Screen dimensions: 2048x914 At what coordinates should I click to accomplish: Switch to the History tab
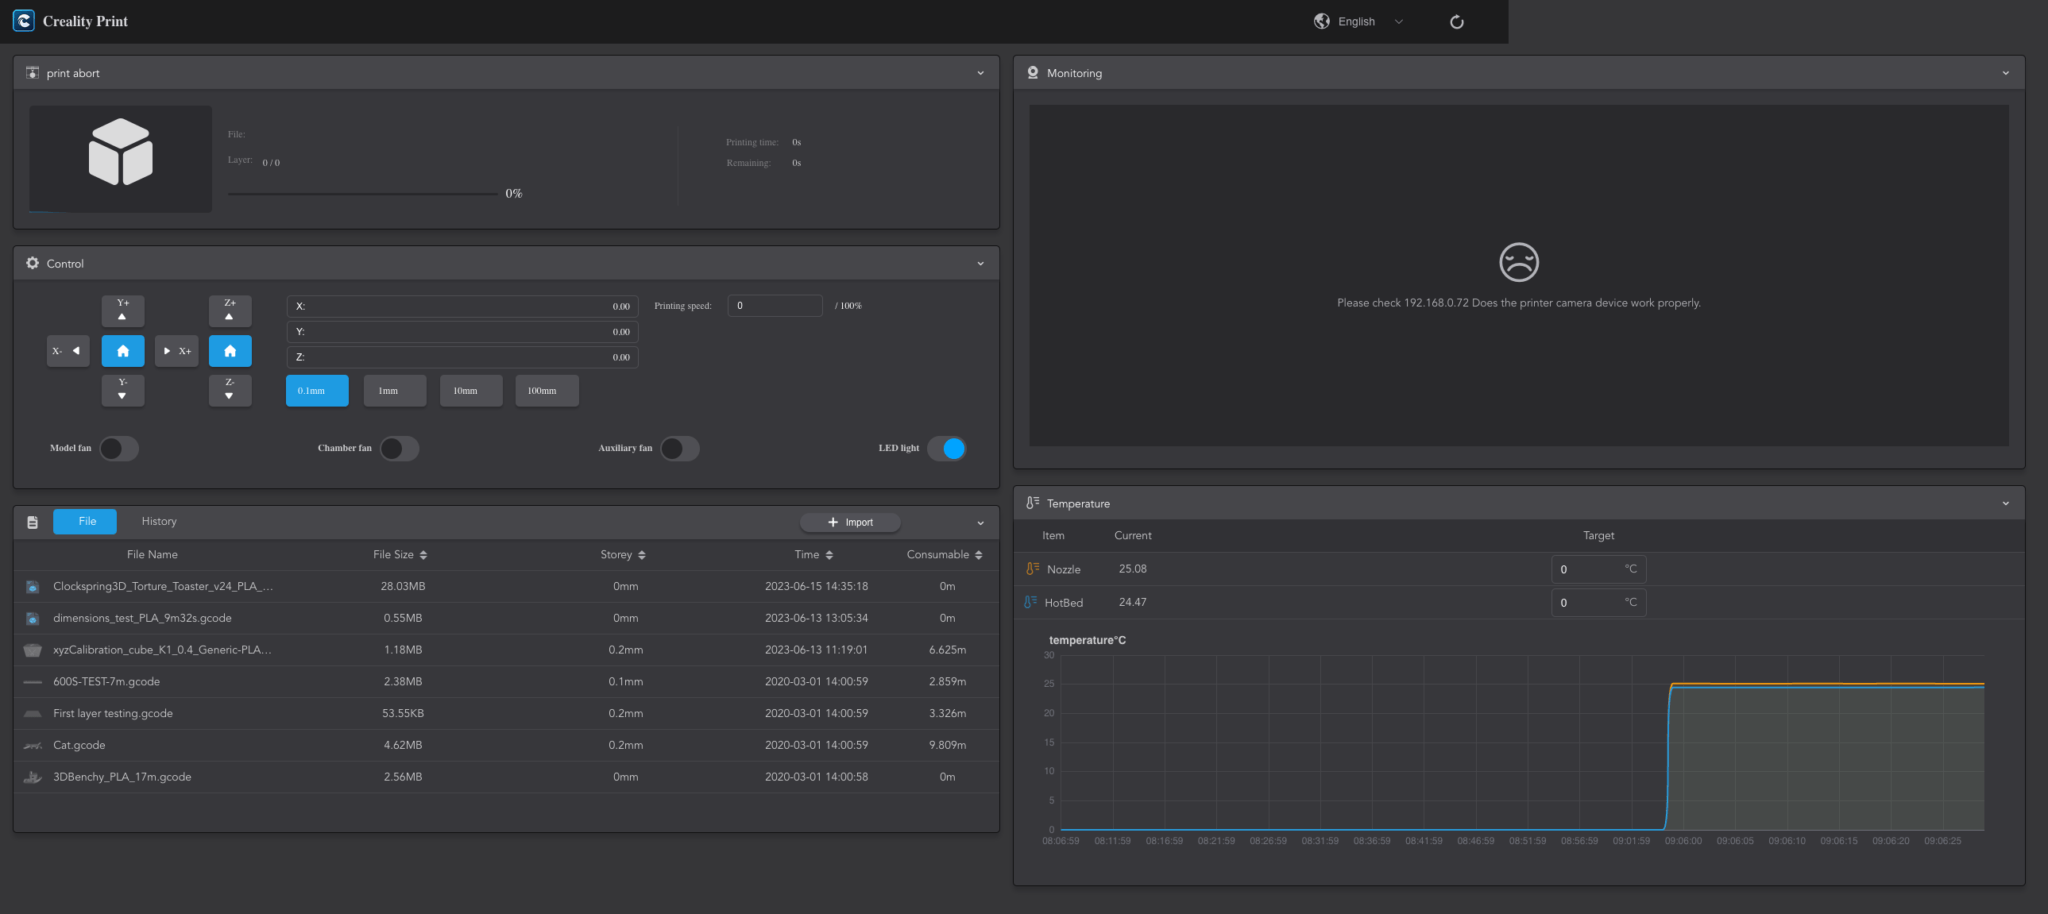tap(159, 522)
